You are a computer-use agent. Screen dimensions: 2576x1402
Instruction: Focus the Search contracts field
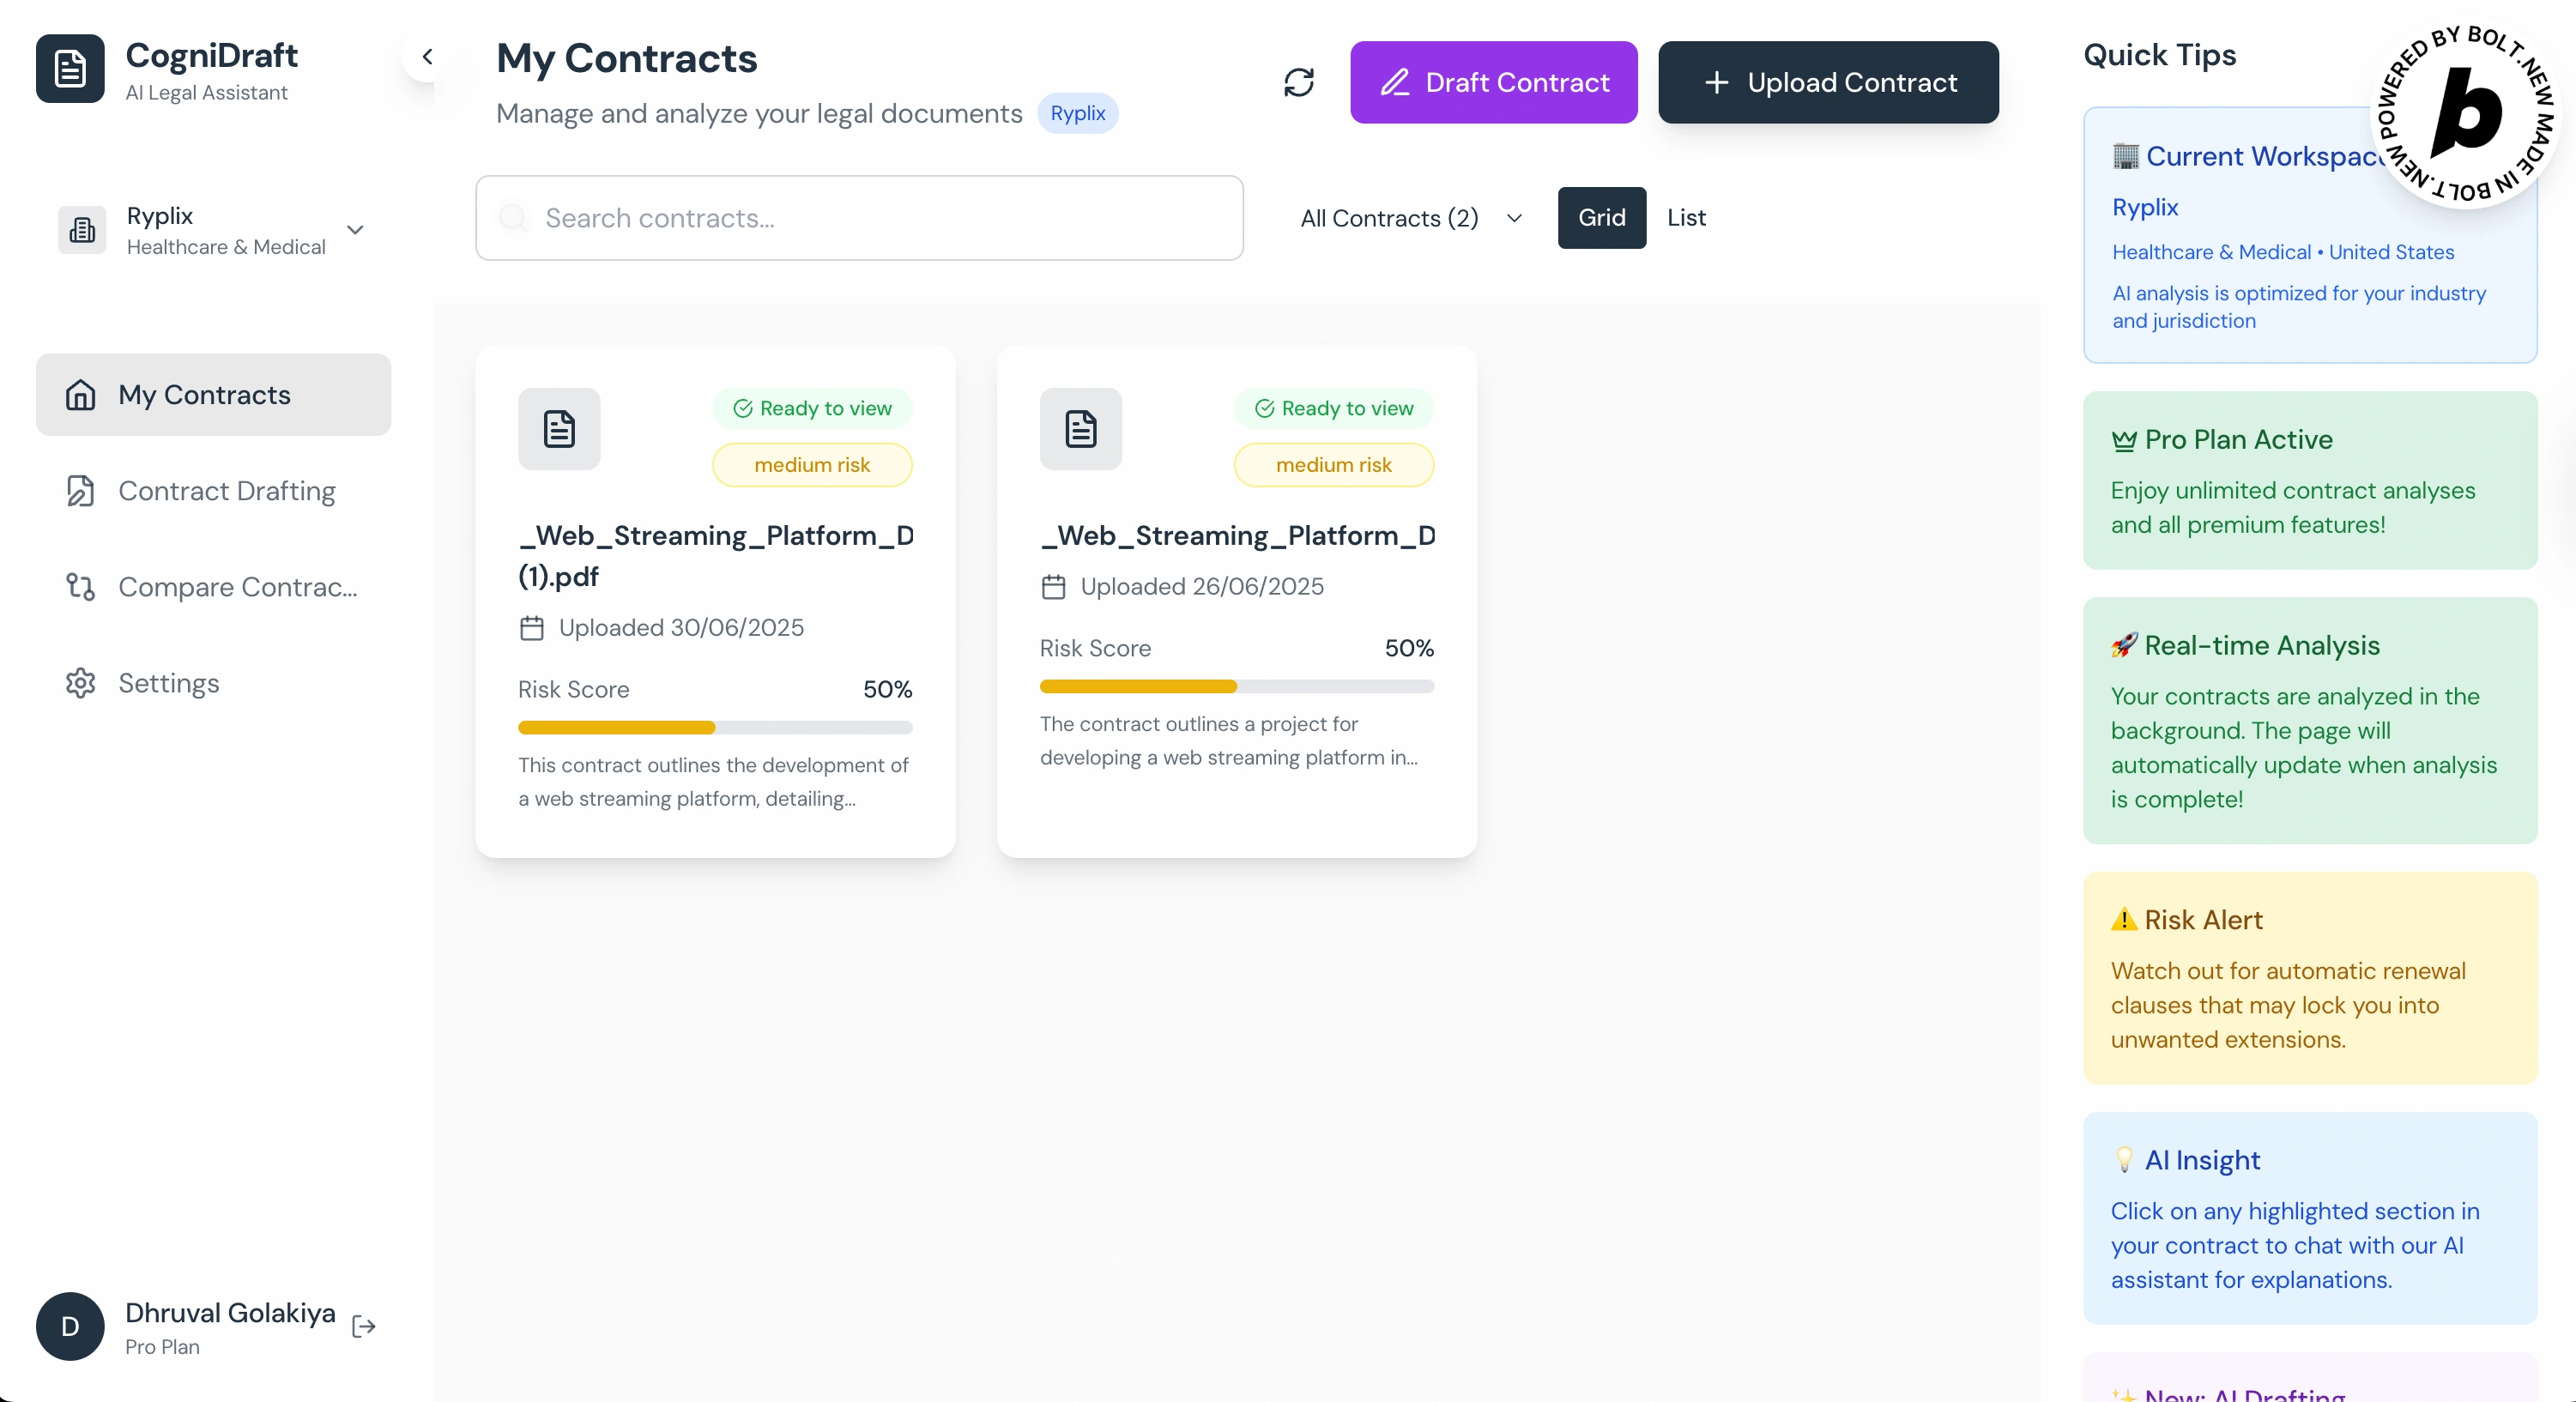[860, 218]
